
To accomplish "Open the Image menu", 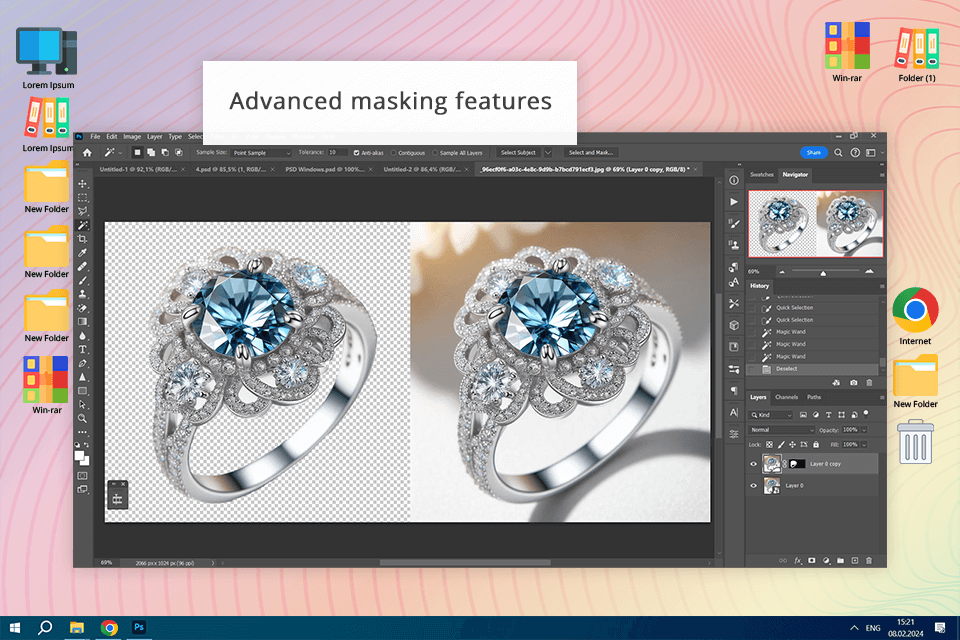I will [x=132, y=137].
